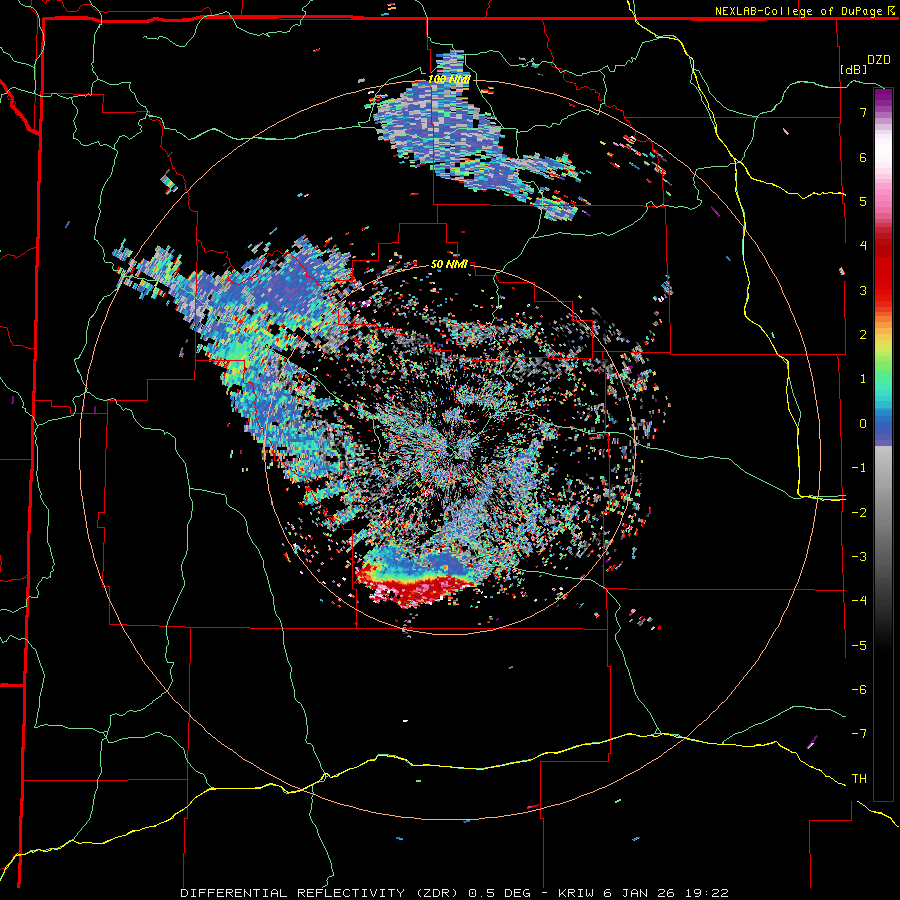
Task: Click the DZD legend title
Action: point(879,60)
